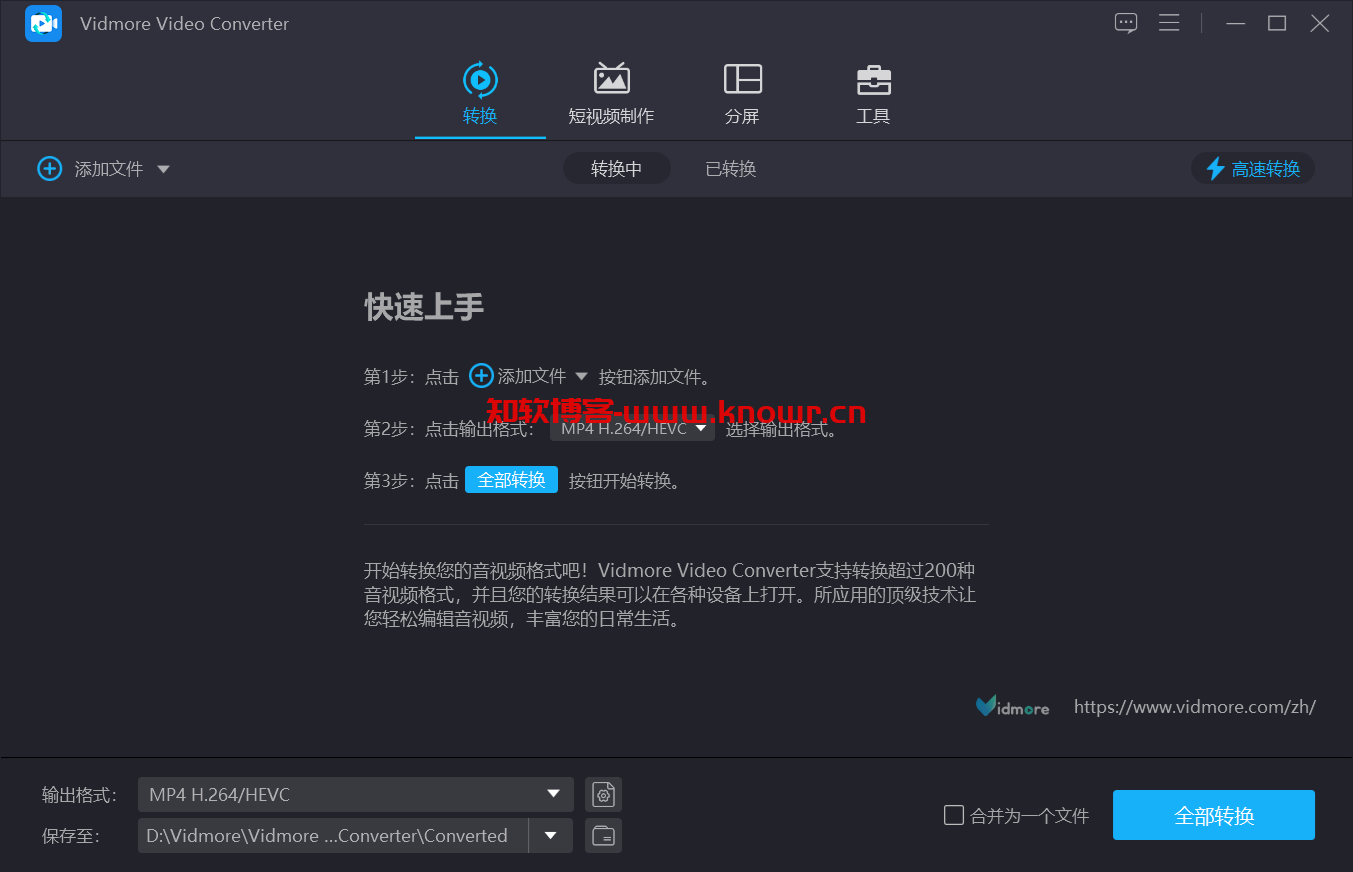Click the plus icon in step 1 guide
Image resolution: width=1353 pixels, height=872 pixels.
pyautogui.click(x=481, y=376)
